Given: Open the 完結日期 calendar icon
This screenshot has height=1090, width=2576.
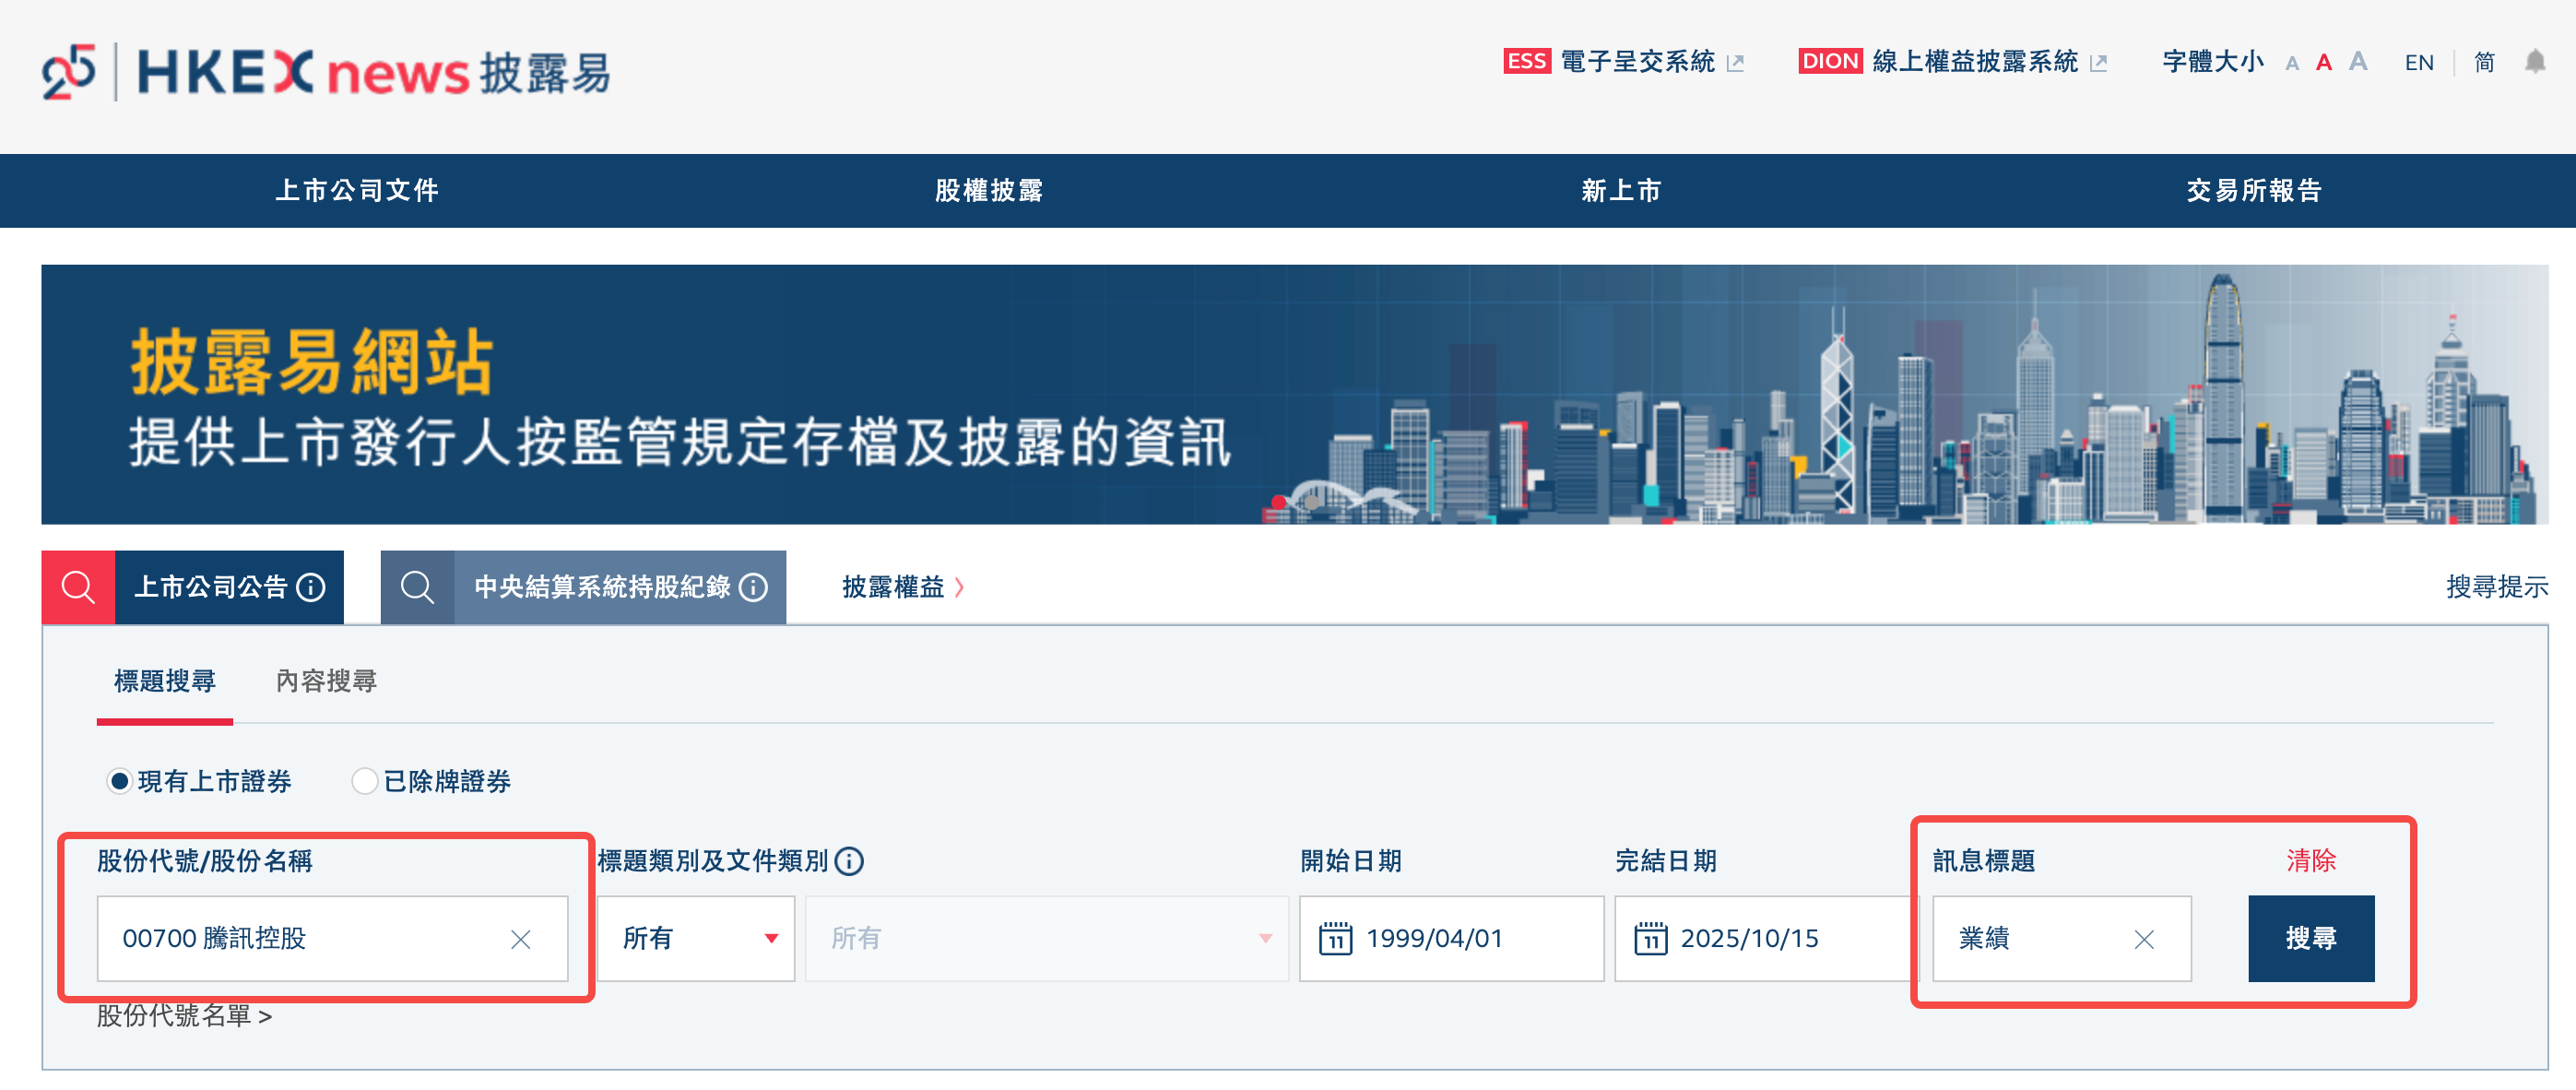Looking at the screenshot, I should 1650,938.
